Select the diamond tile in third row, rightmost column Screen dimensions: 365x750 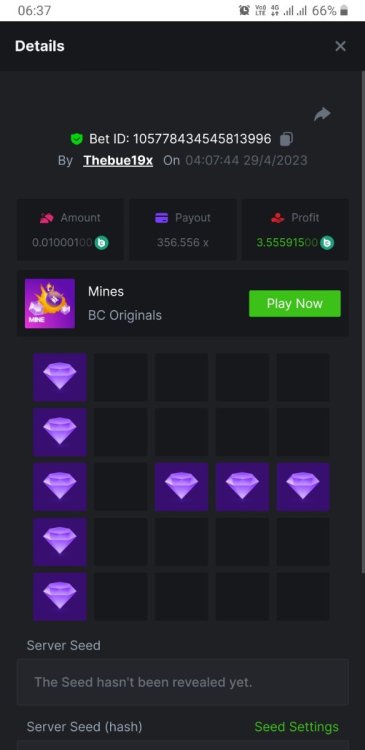303,486
